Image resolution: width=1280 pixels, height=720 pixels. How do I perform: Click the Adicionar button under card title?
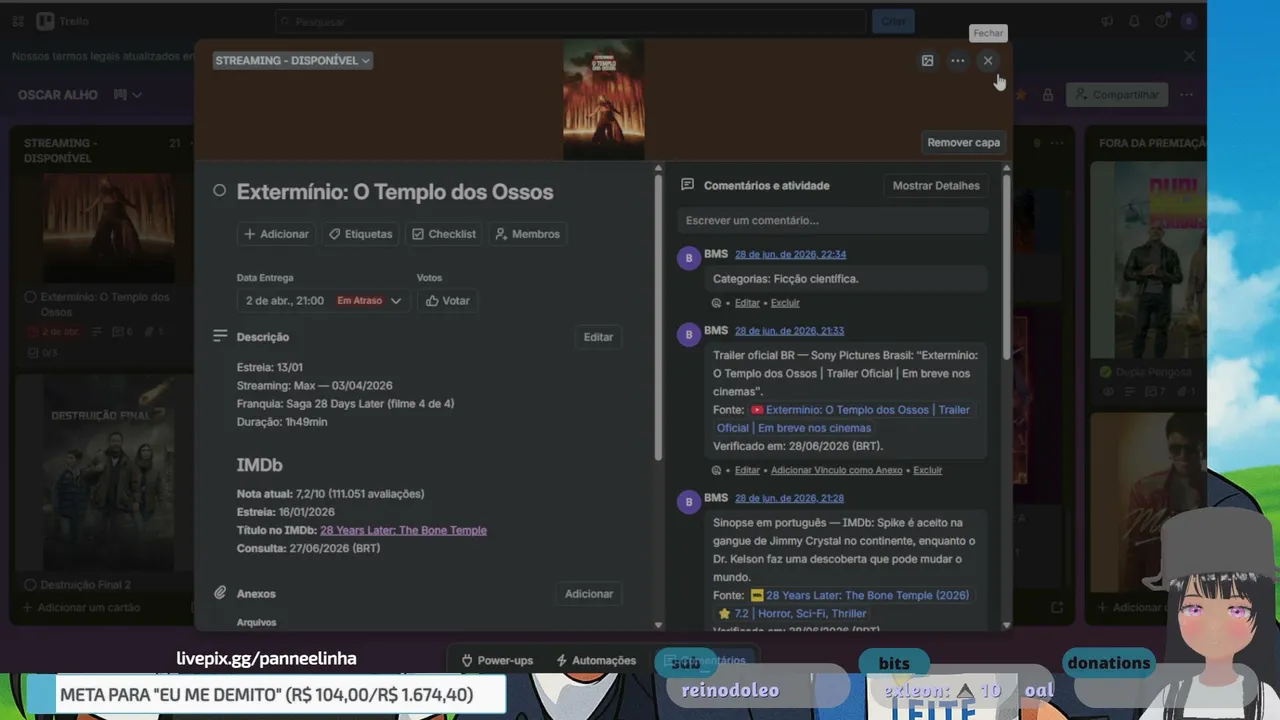[x=276, y=234]
